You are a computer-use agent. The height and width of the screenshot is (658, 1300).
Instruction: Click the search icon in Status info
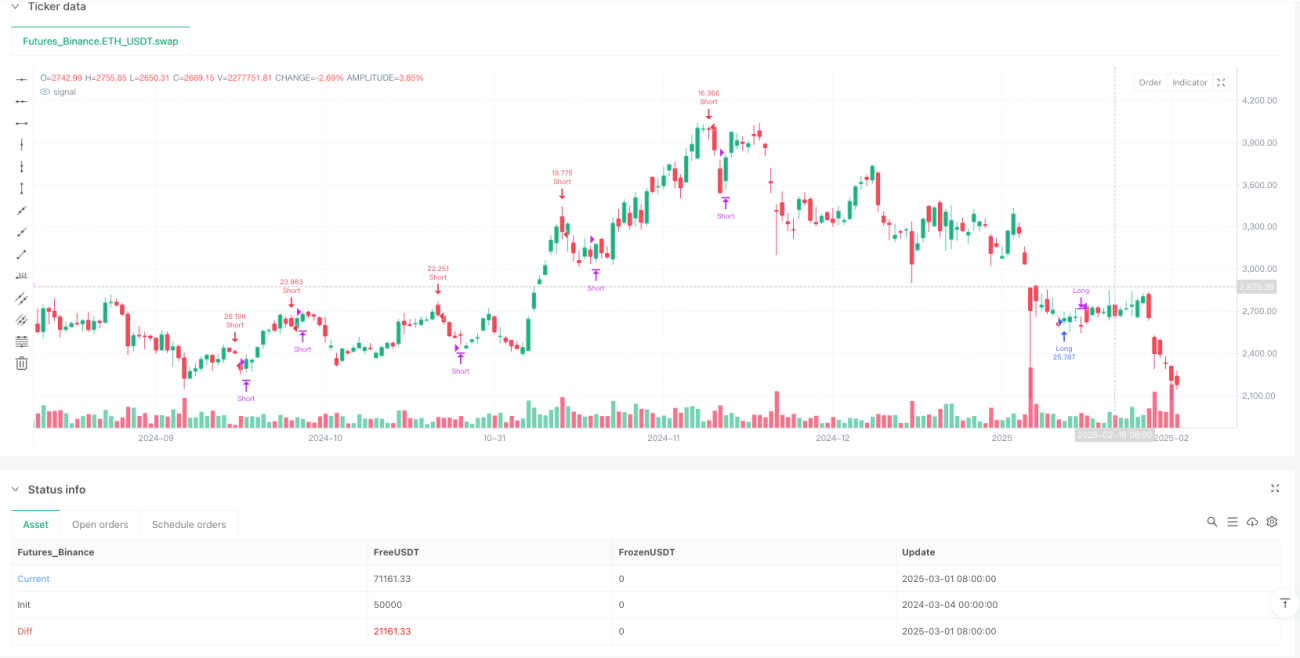tap(1212, 522)
